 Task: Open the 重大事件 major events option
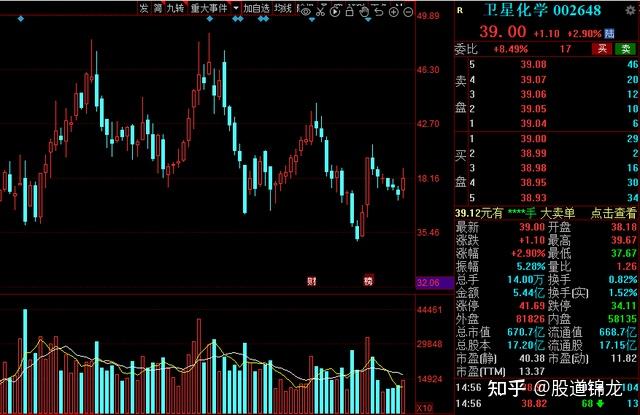click(209, 8)
